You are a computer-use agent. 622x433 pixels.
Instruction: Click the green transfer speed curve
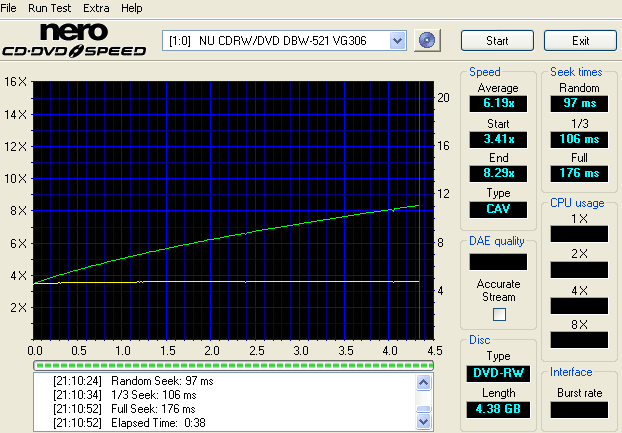click(226, 237)
